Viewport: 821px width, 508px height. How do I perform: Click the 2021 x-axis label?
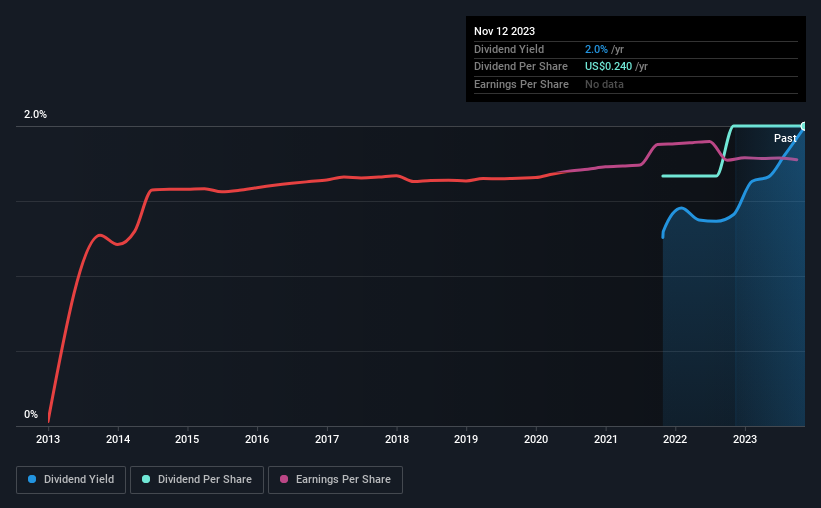(x=606, y=439)
